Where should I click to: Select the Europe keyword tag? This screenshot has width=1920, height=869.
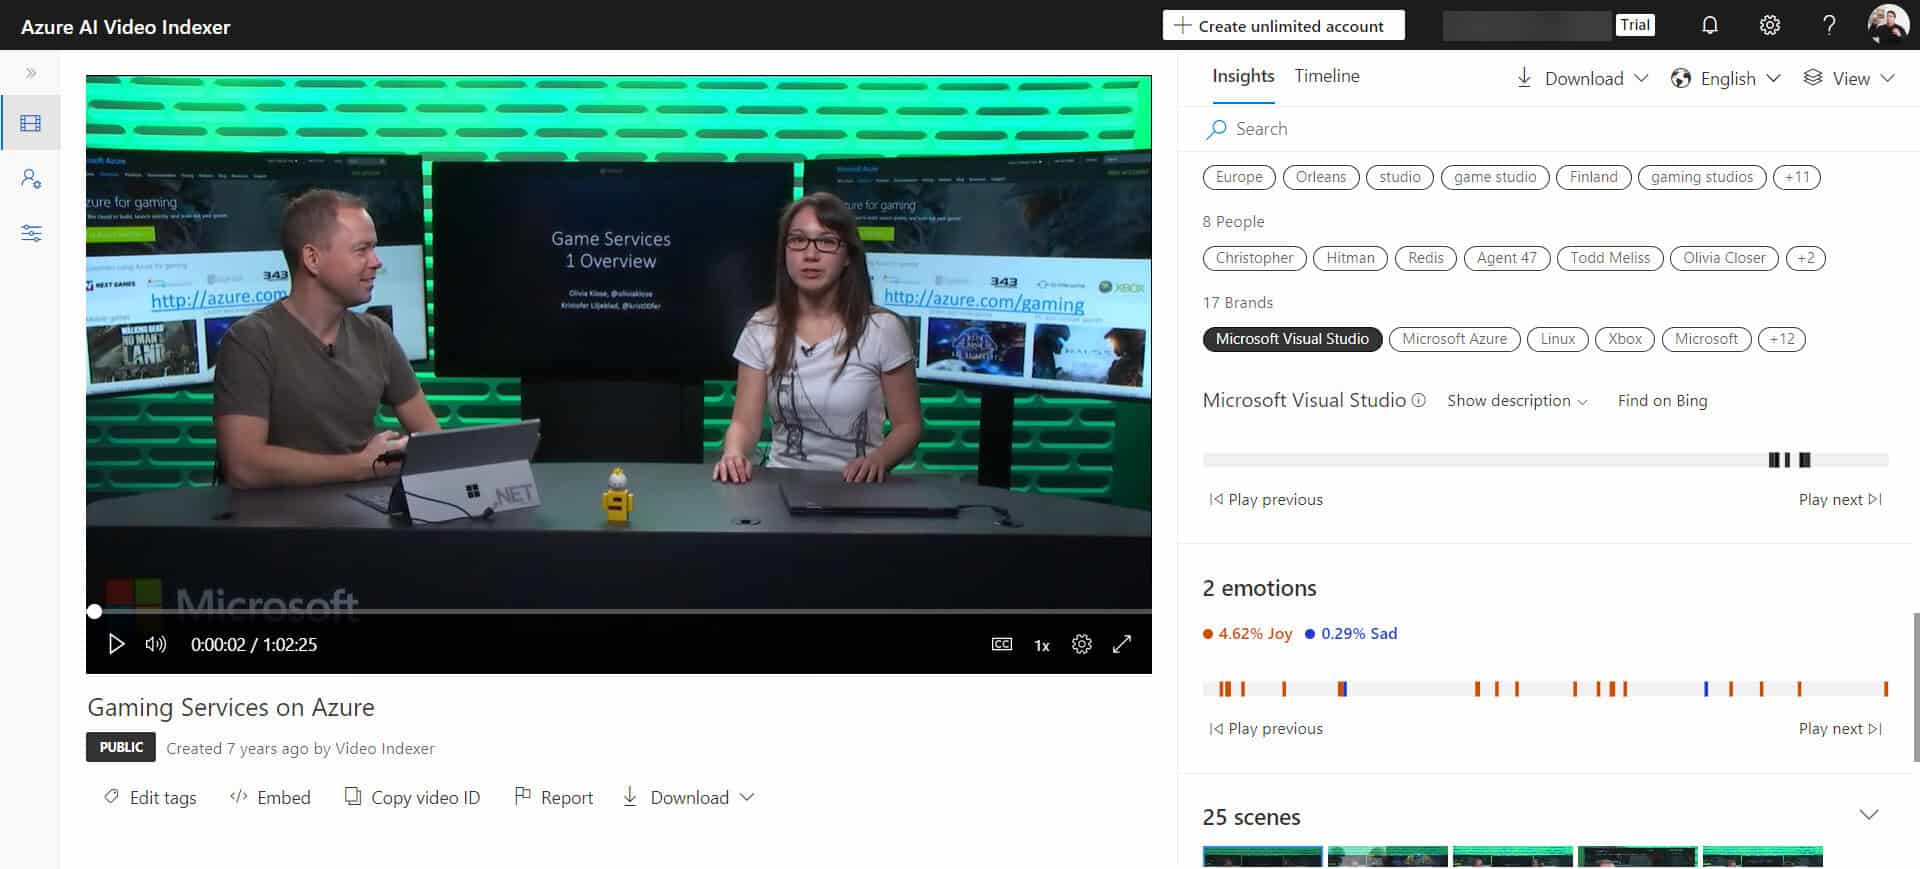coord(1239,177)
